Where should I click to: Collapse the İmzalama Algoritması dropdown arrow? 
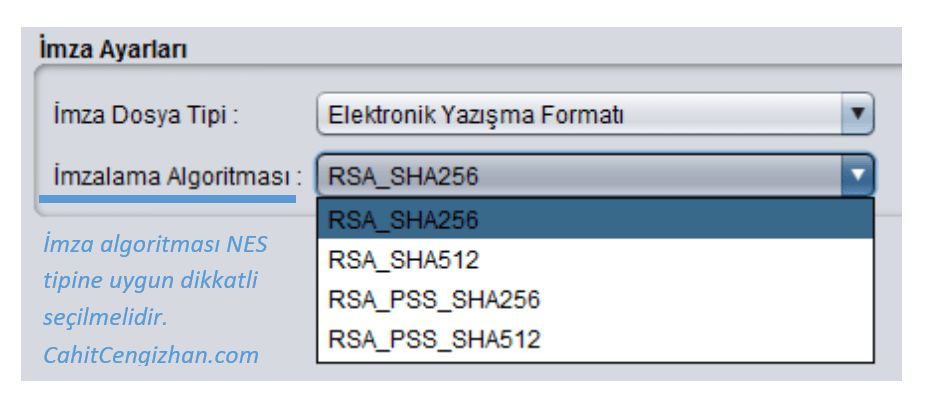pos(856,177)
